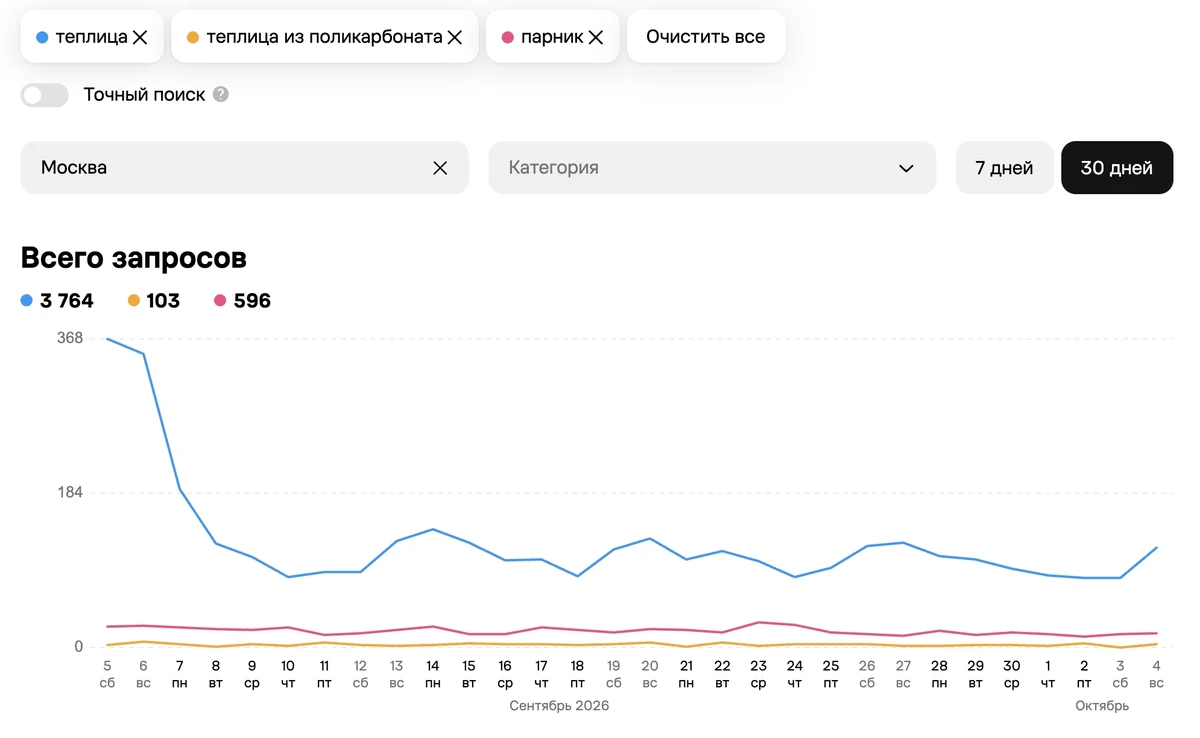Click the Москва region input
This screenshot has width=1200, height=738.
pos(244,168)
